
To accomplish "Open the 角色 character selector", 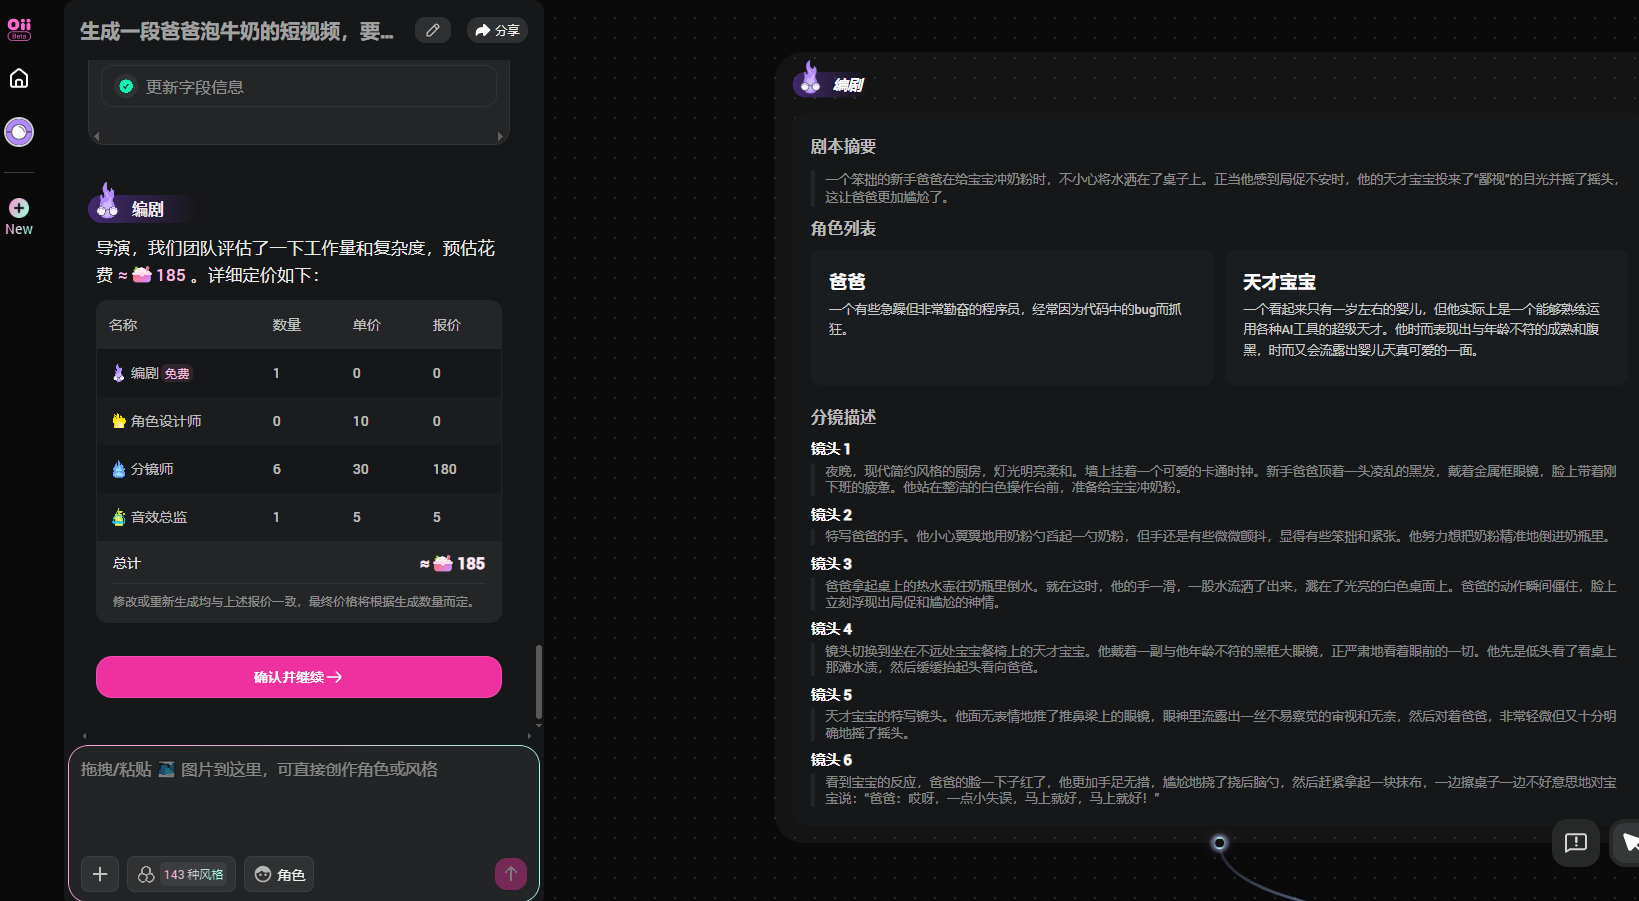I will point(280,874).
